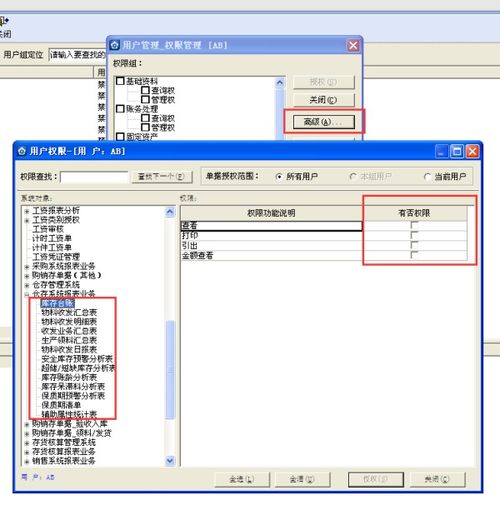Click scroll-down arrow of 系统对象 tree
Image resolution: width=500 pixels, height=510 pixels.
pyautogui.click(x=170, y=461)
